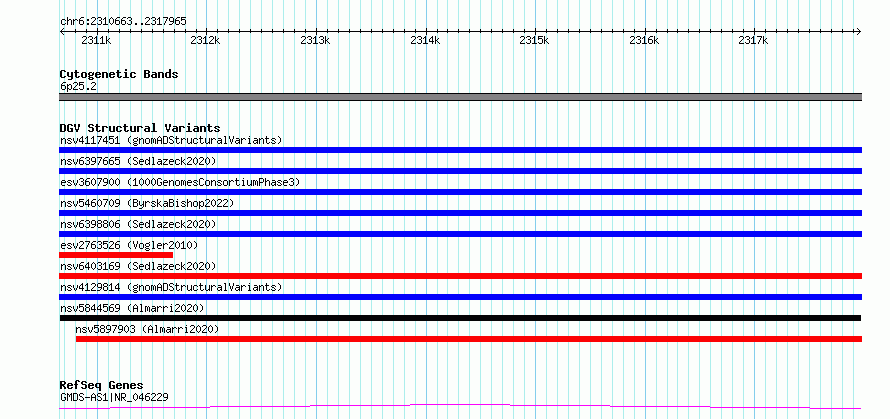
Task: Click the 2312k ruler position
Action: pyautogui.click(x=205, y=40)
